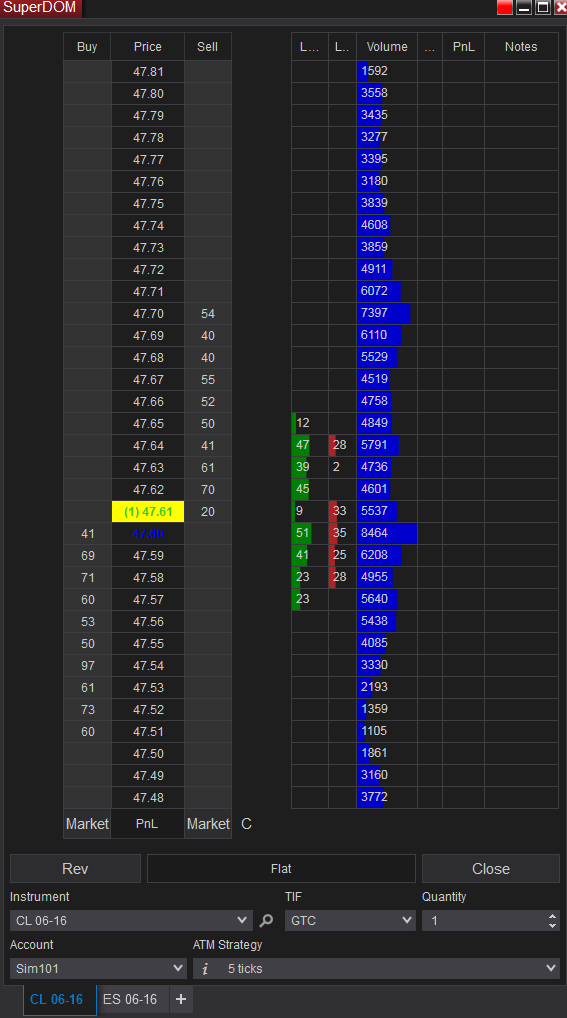
Task: Click sell cell 20 at price 47.61
Action: point(208,512)
